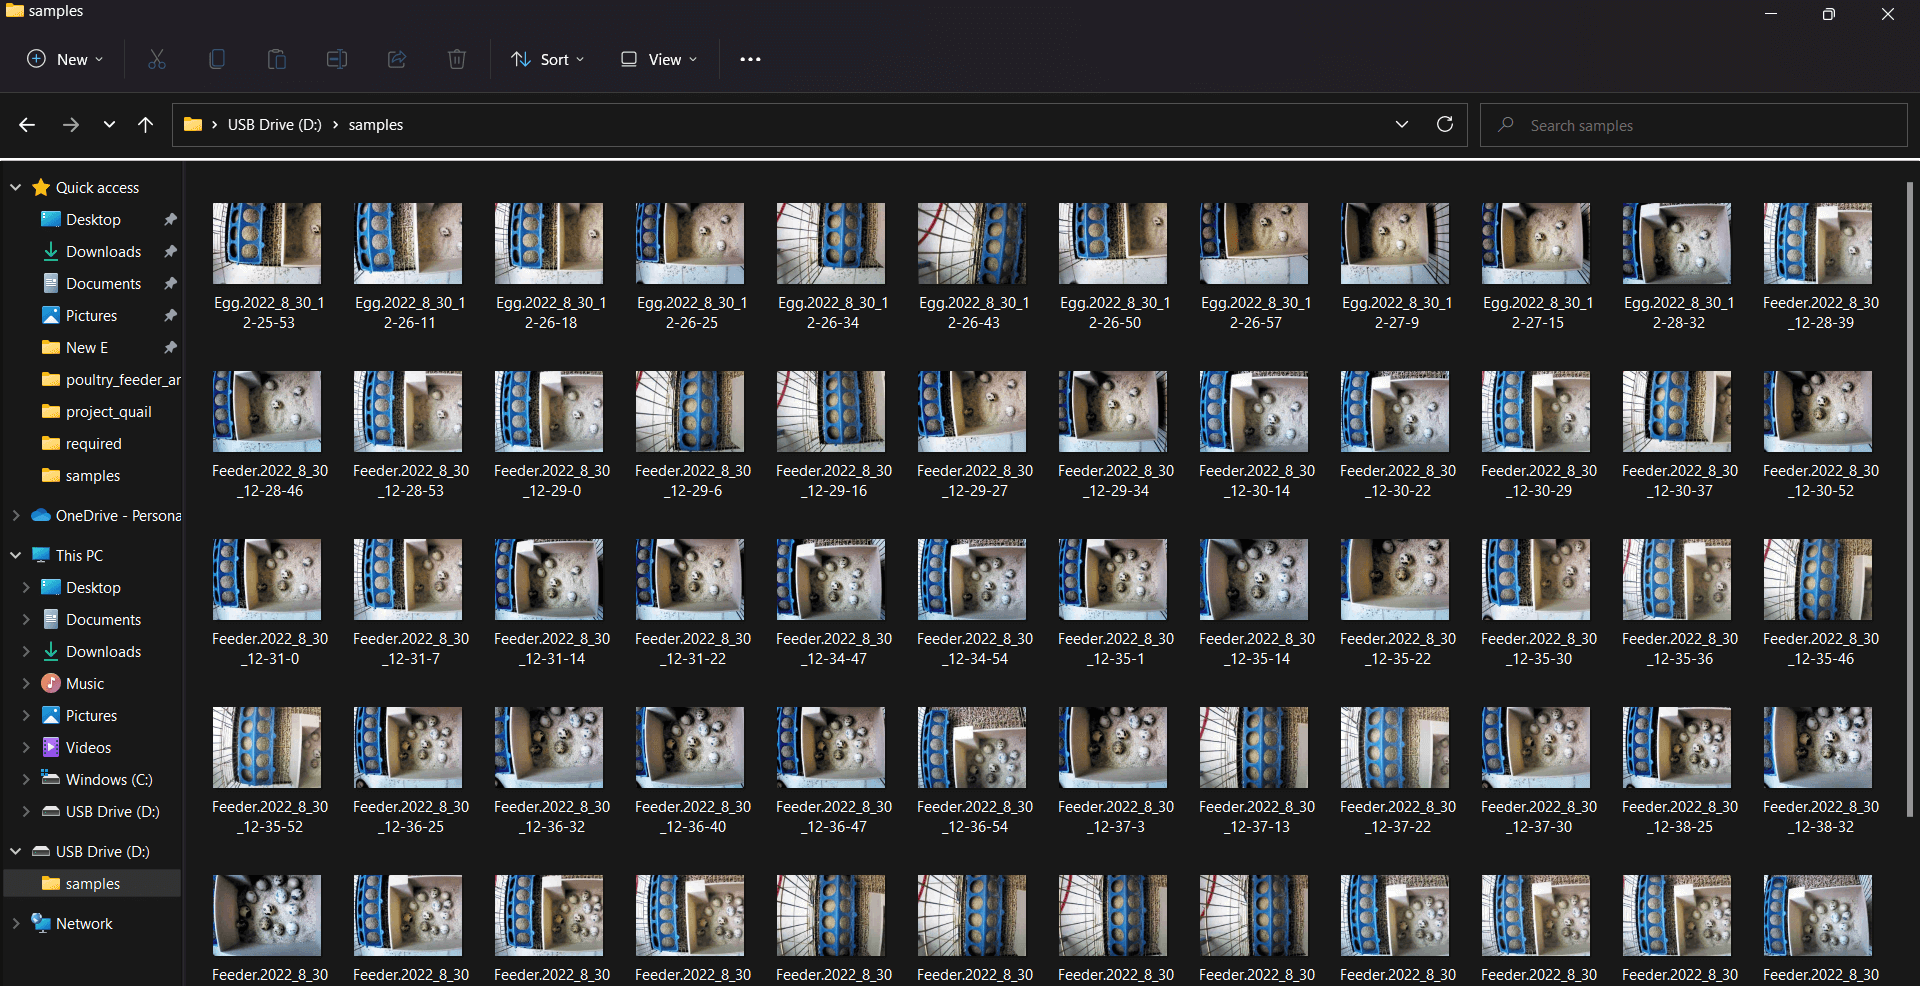1920x986 pixels.
Task: Expand the Network tree node
Action: 16,924
